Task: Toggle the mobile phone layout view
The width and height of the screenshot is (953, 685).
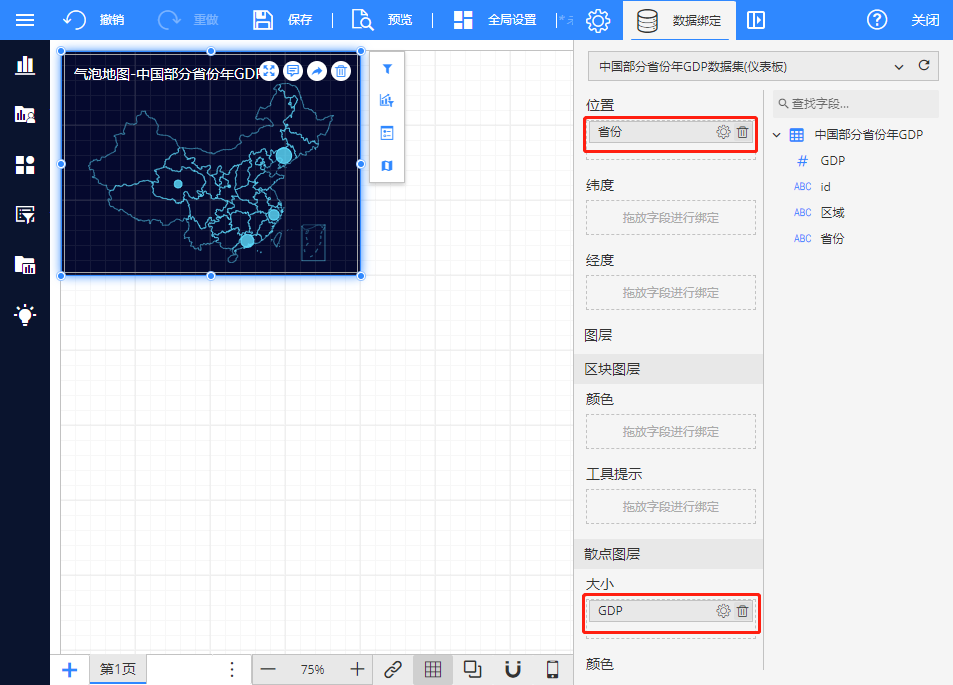Action: pos(552,670)
